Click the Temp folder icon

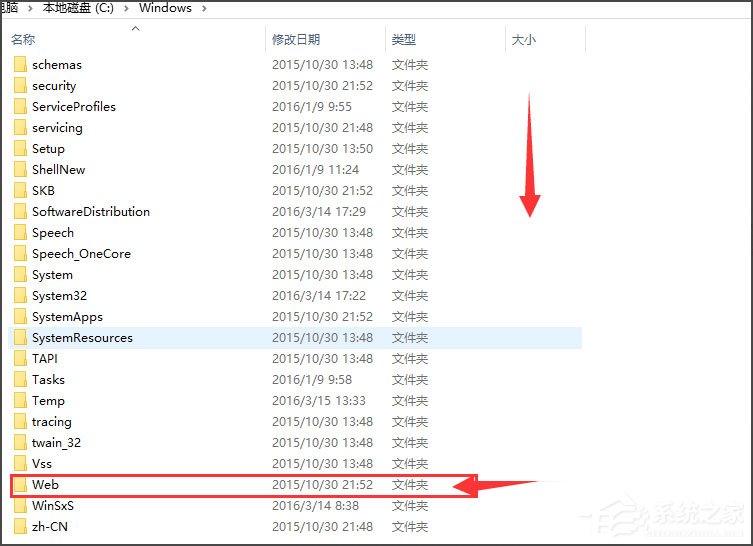20,401
